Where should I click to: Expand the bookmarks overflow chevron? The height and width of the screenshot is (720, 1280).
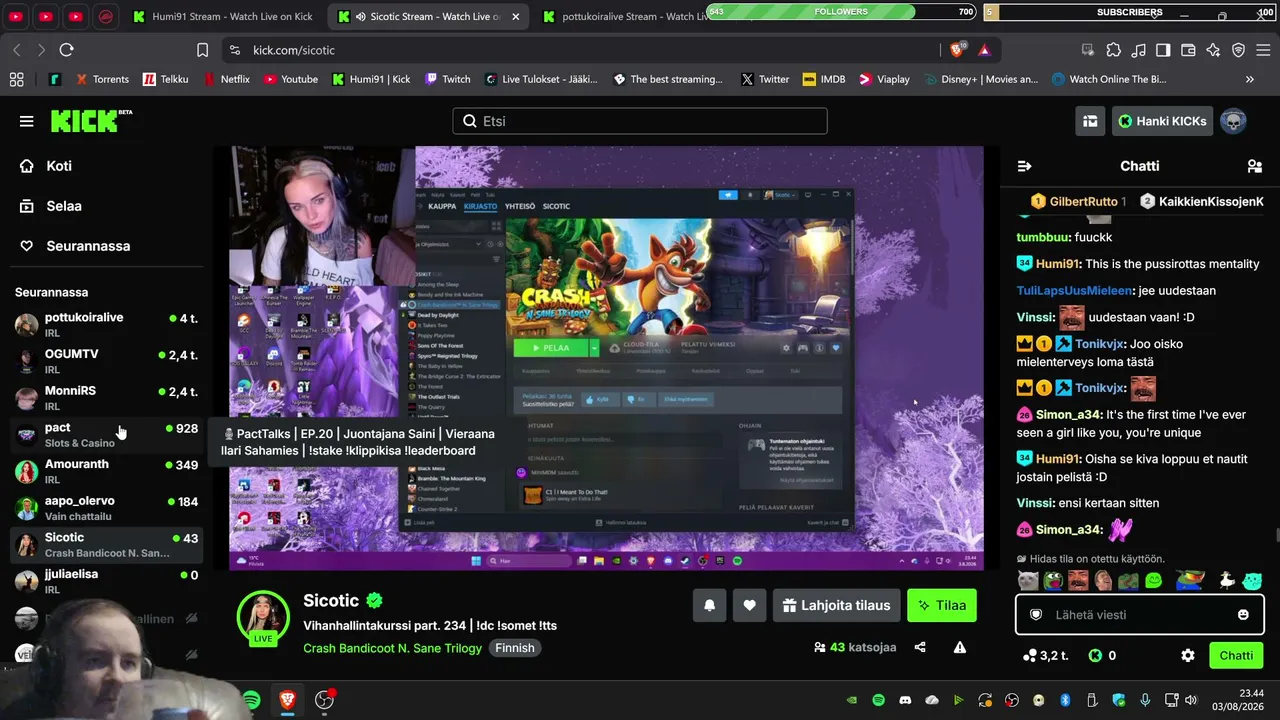pos(1249,79)
